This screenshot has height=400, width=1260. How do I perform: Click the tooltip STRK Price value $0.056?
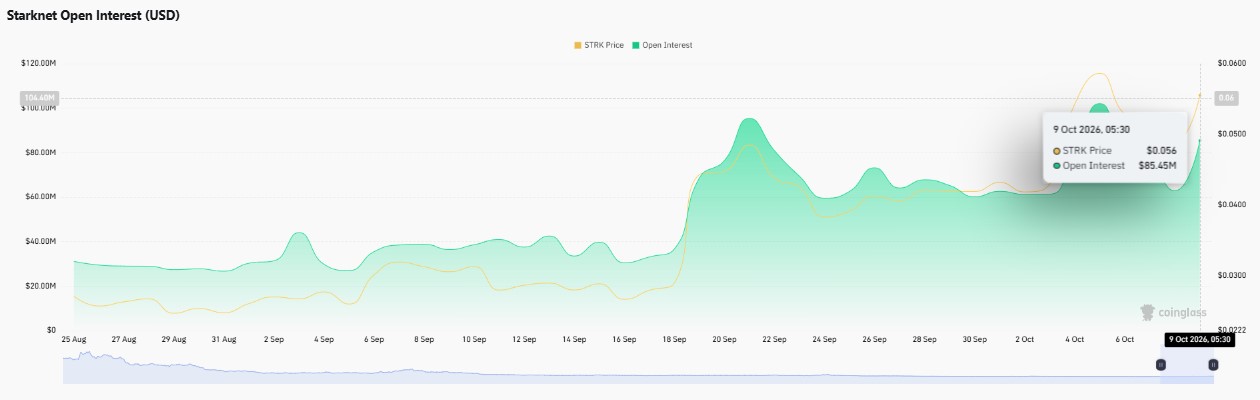(1160, 150)
